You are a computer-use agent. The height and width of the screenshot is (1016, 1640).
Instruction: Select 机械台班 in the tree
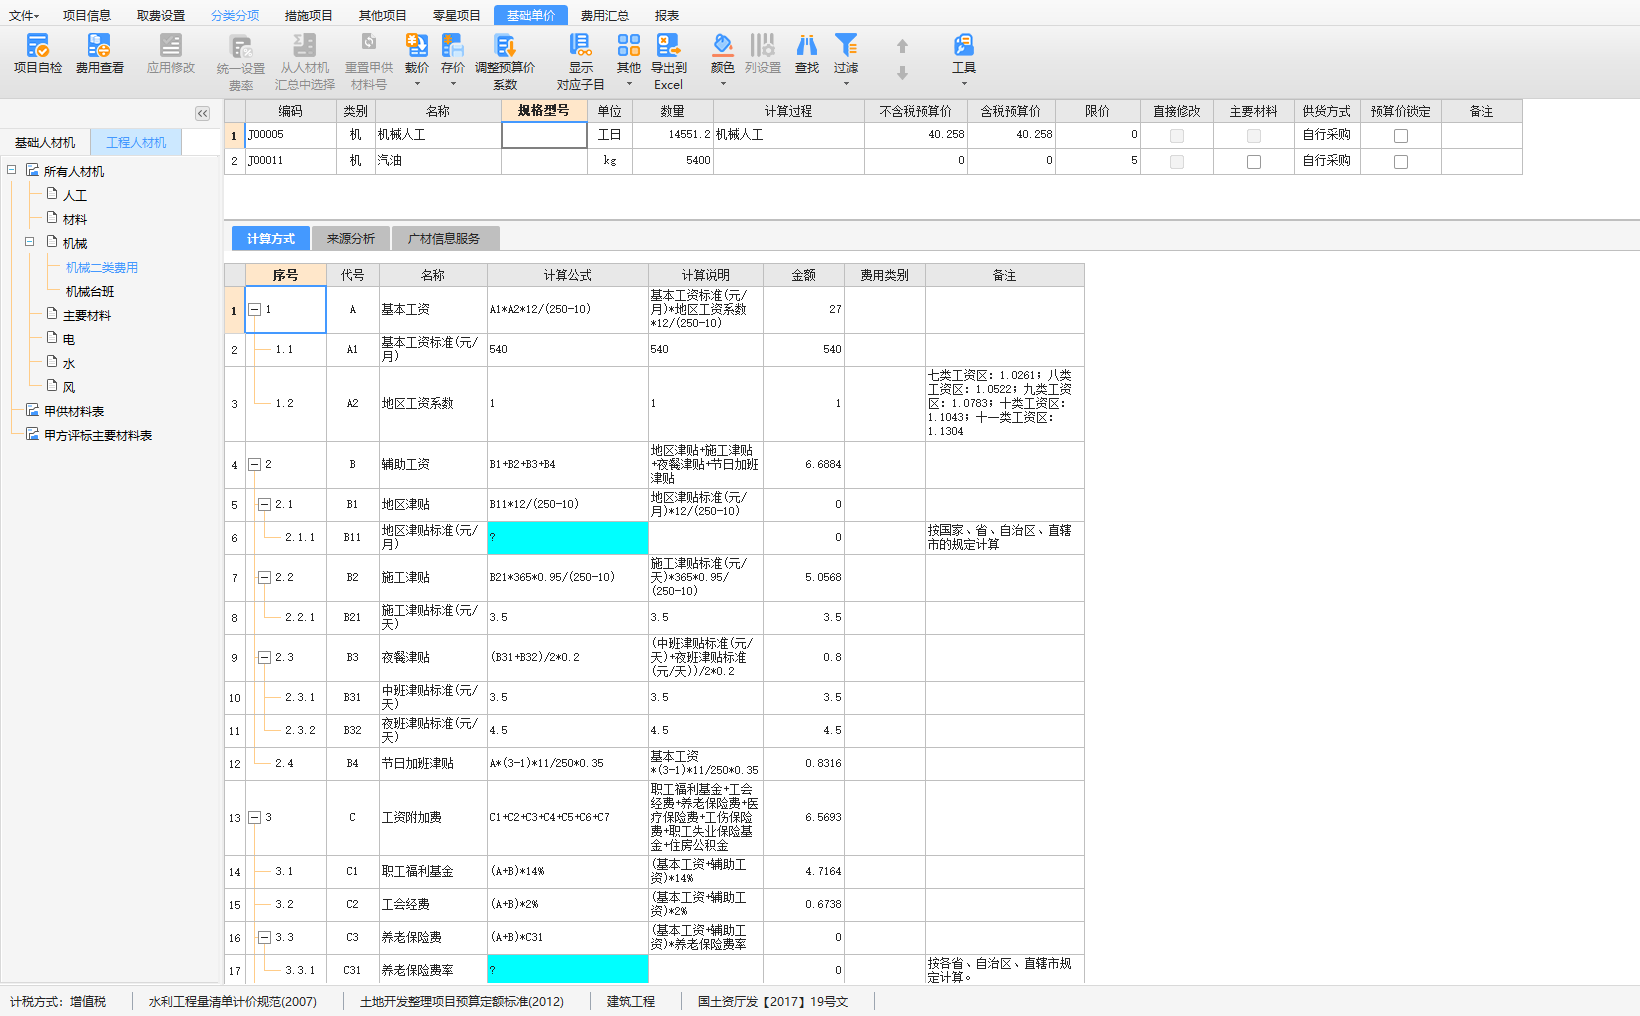tap(90, 292)
